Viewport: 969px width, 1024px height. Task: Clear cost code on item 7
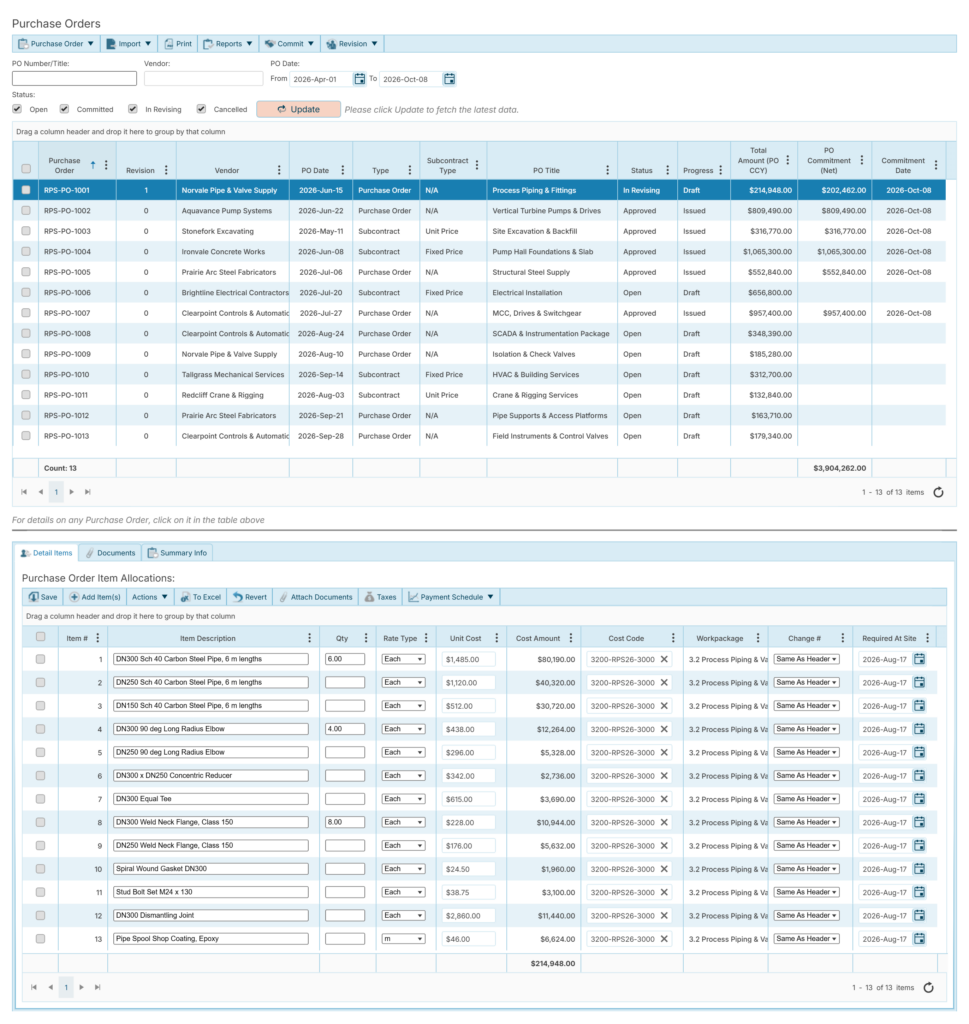[664, 799]
